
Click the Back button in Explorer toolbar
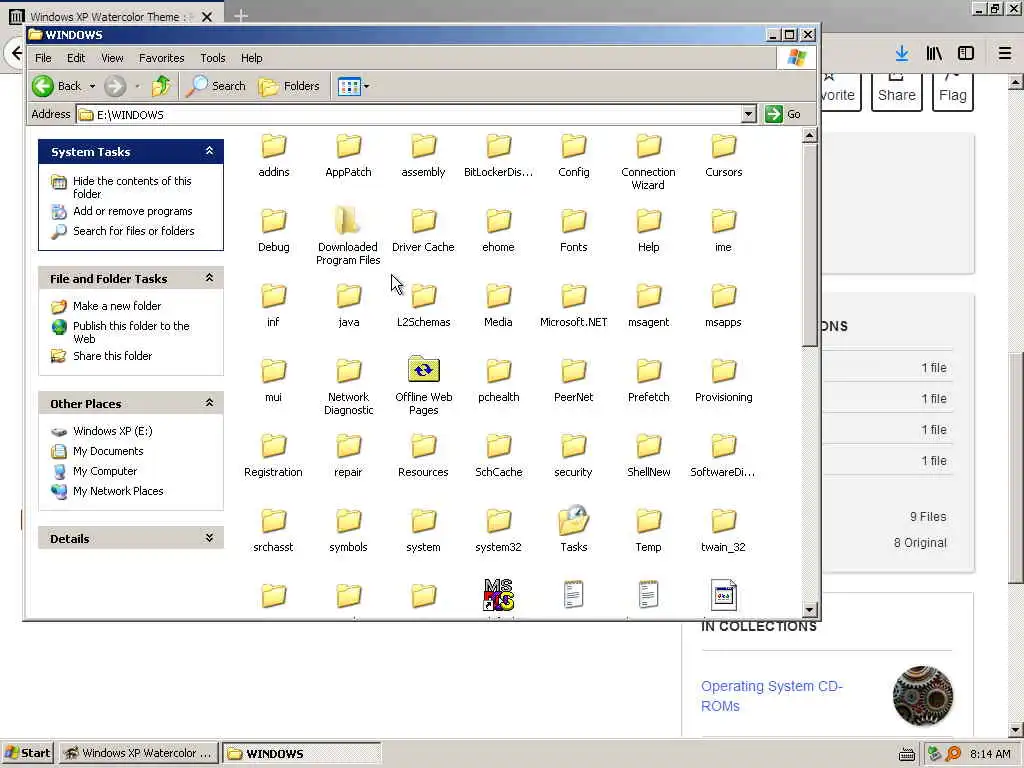point(56,86)
